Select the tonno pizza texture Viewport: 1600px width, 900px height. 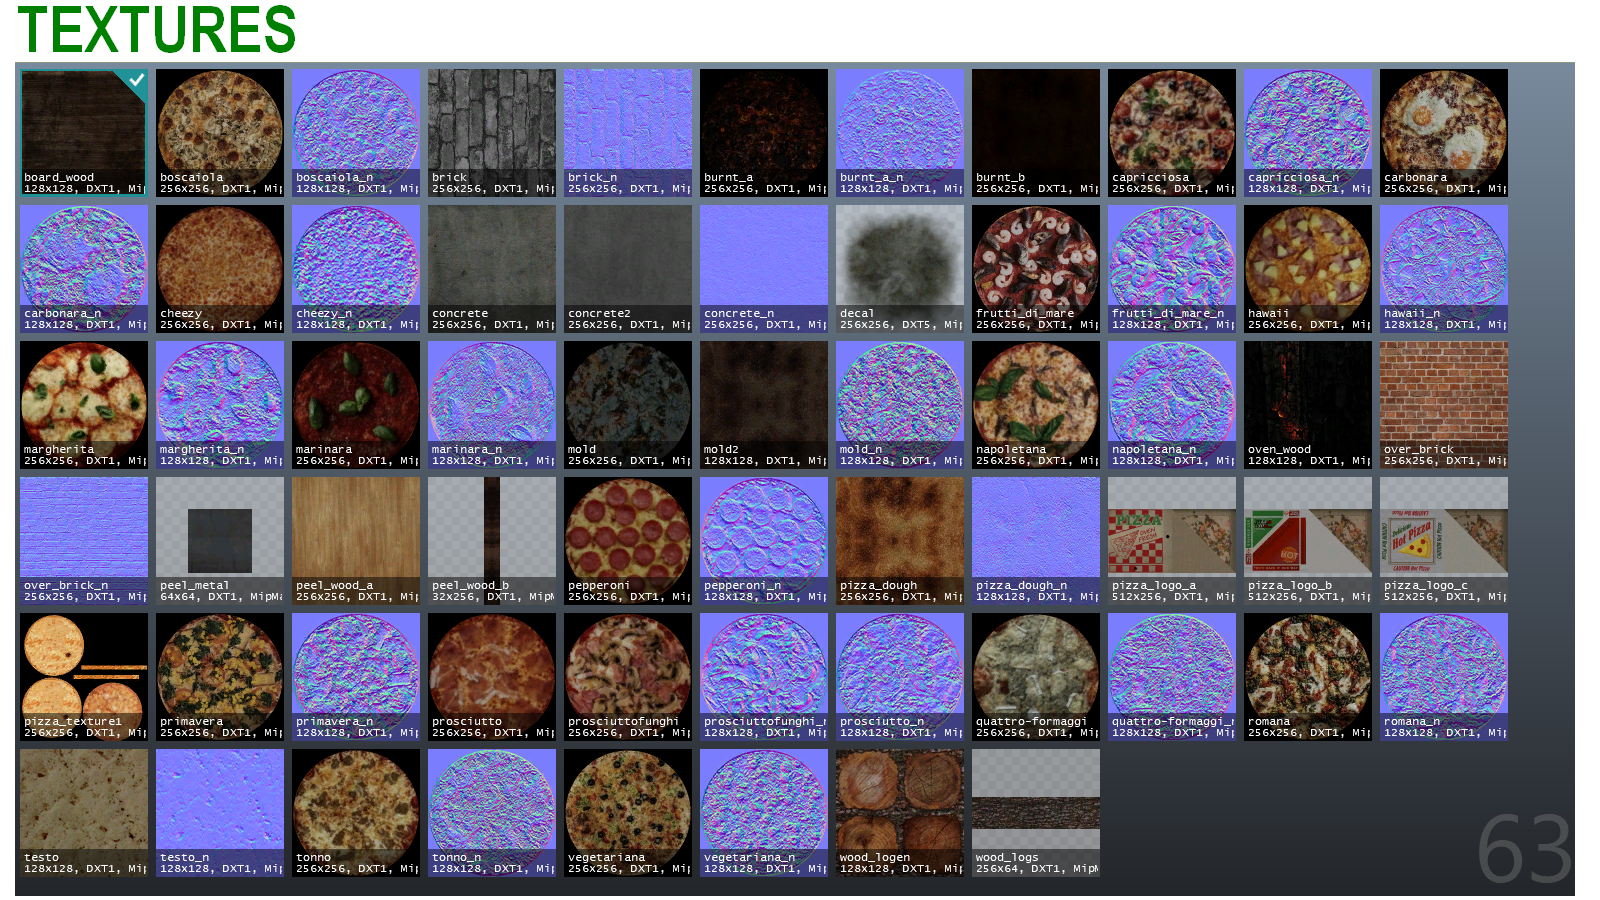click(x=356, y=813)
